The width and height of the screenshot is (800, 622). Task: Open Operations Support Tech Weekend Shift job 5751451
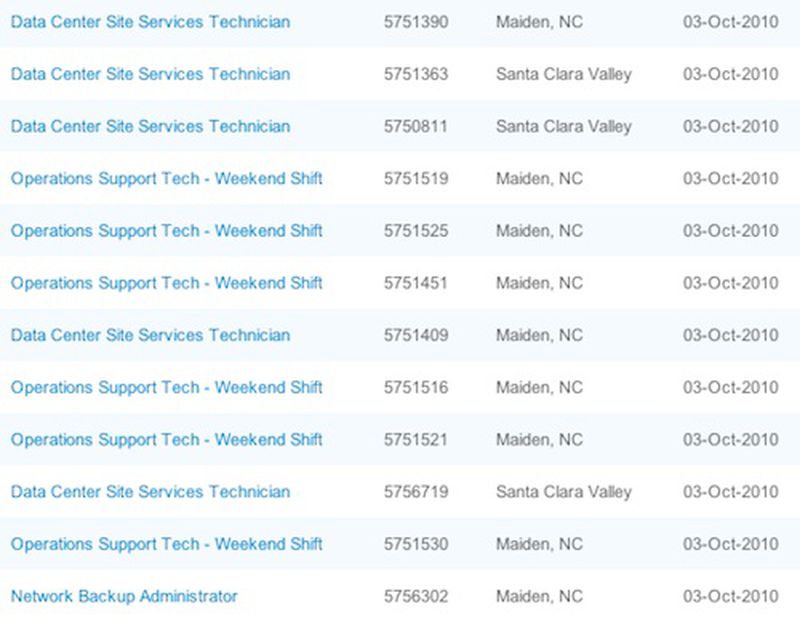pos(166,283)
